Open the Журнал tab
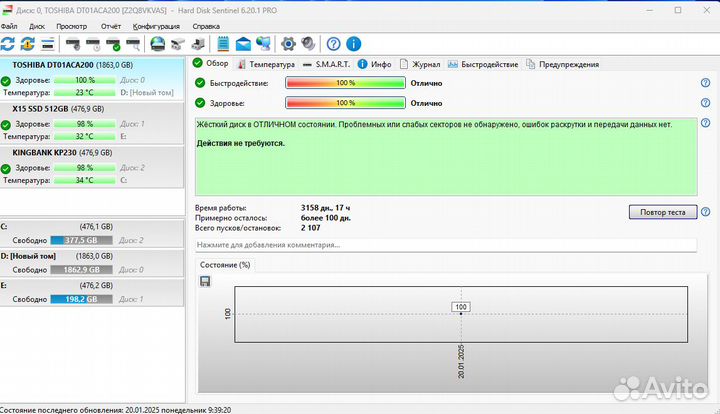This screenshot has height=414, width=720. [x=426, y=64]
